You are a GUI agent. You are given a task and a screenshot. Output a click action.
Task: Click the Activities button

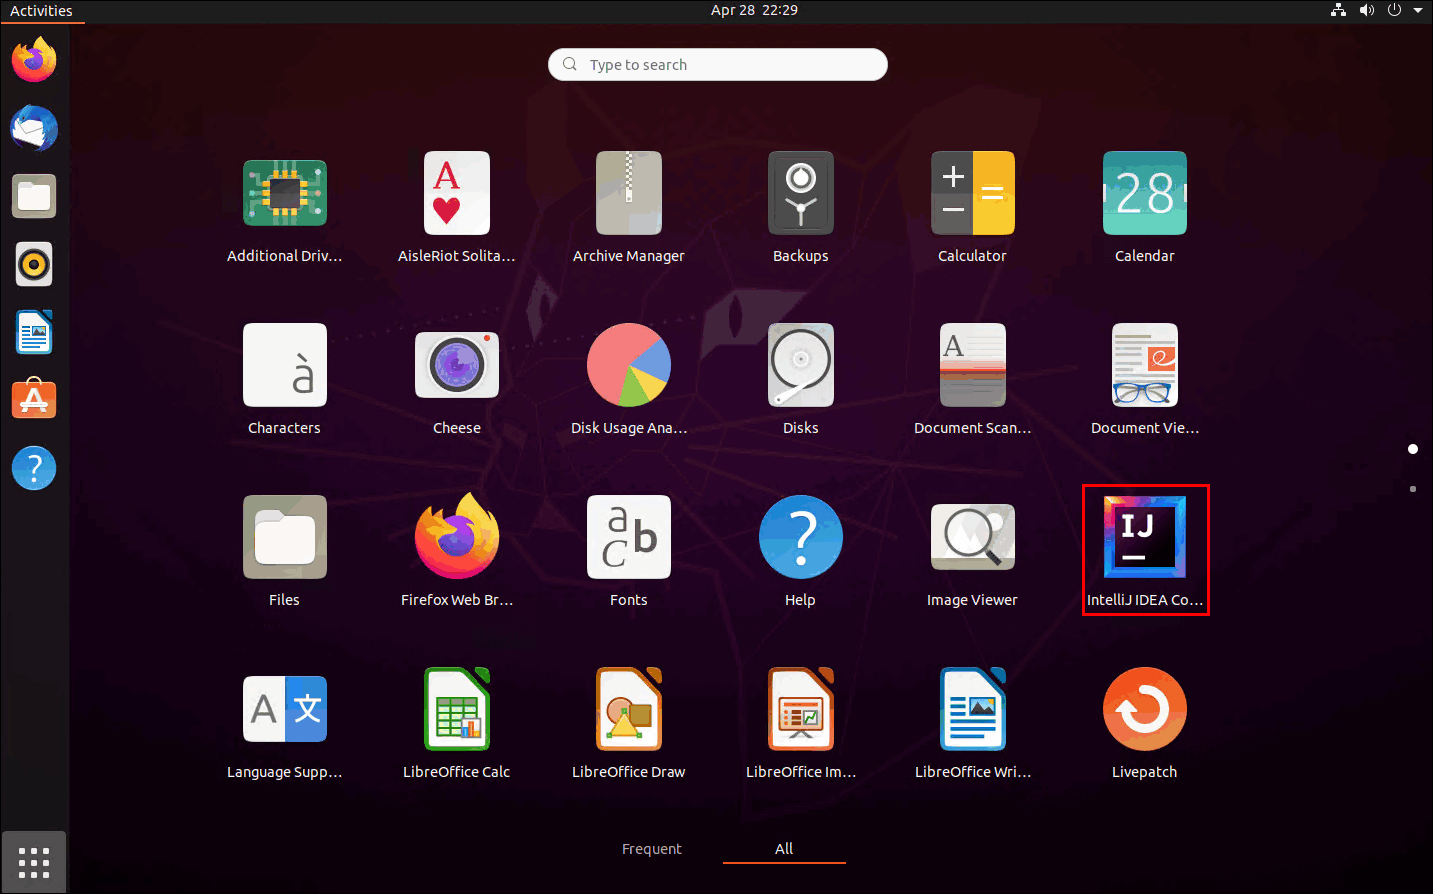pyautogui.click(x=41, y=11)
